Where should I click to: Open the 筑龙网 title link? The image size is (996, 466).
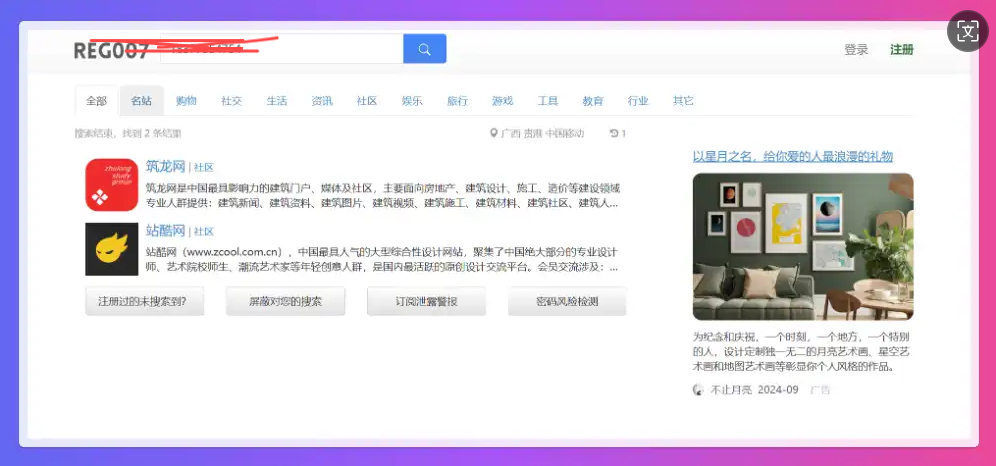pyautogui.click(x=165, y=166)
